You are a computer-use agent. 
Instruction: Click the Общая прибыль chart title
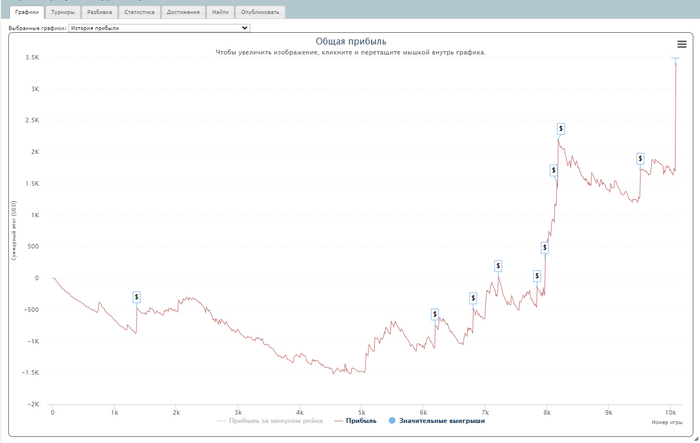coord(351,42)
